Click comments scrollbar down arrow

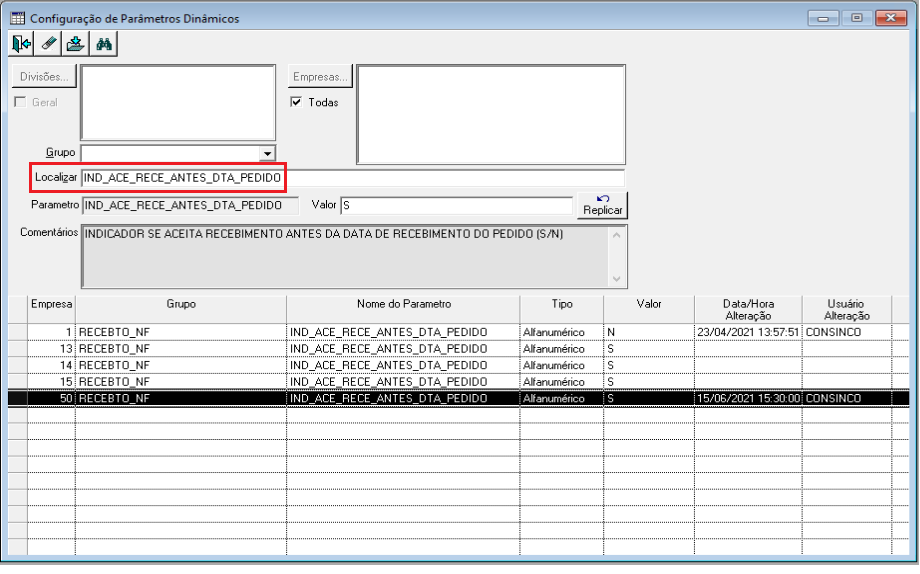click(616, 279)
